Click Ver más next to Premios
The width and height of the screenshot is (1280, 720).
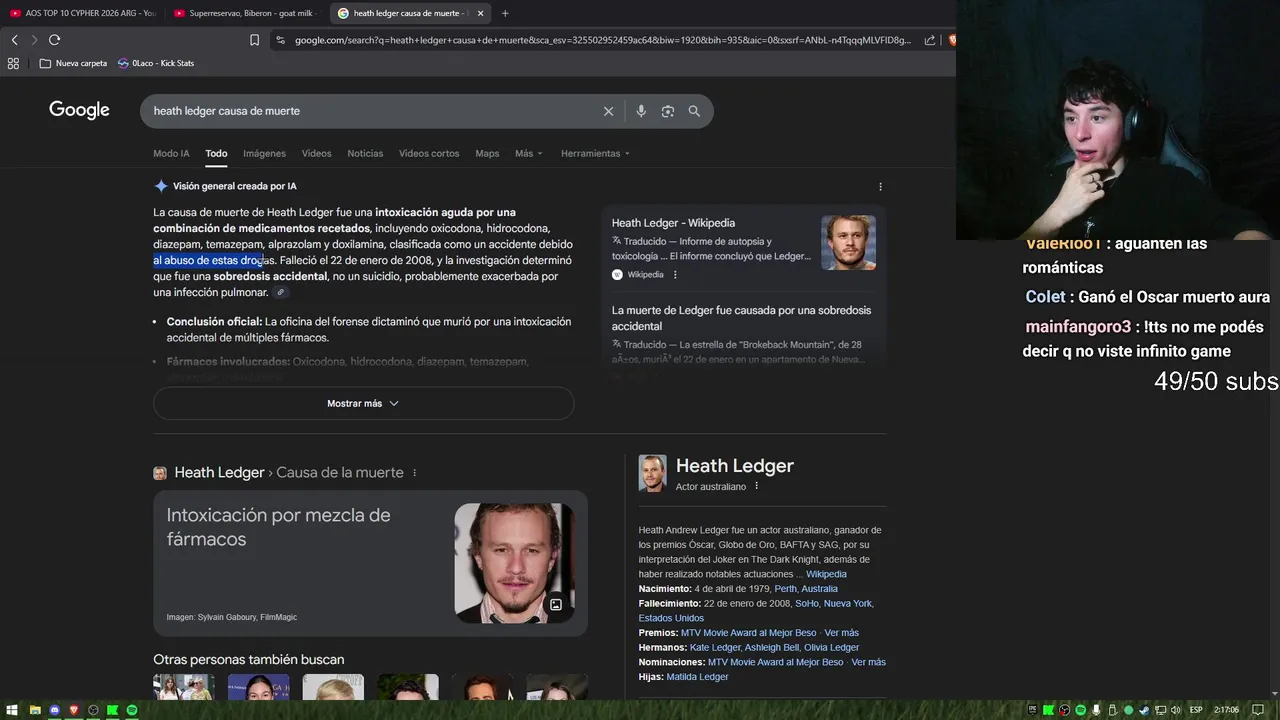(841, 633)
